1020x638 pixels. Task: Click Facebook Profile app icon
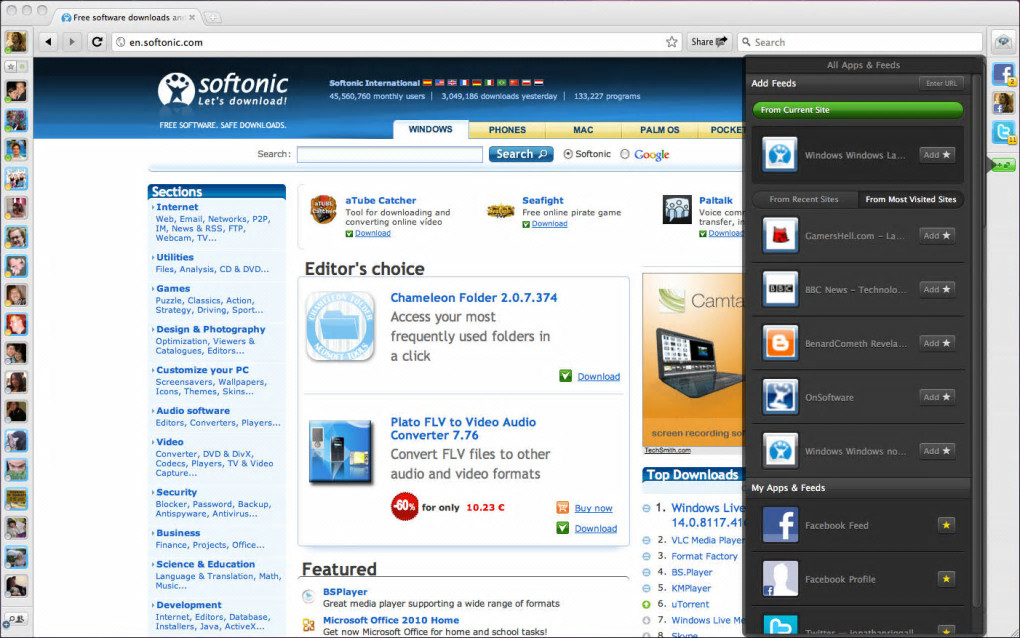pos(780,579)
